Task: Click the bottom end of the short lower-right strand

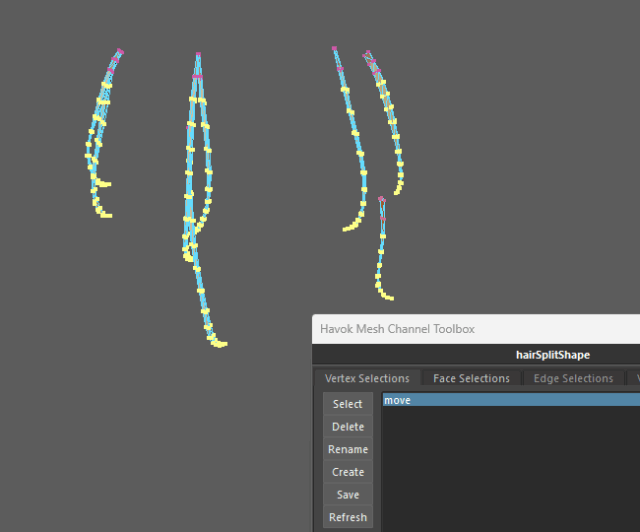Action: point(389,297)
